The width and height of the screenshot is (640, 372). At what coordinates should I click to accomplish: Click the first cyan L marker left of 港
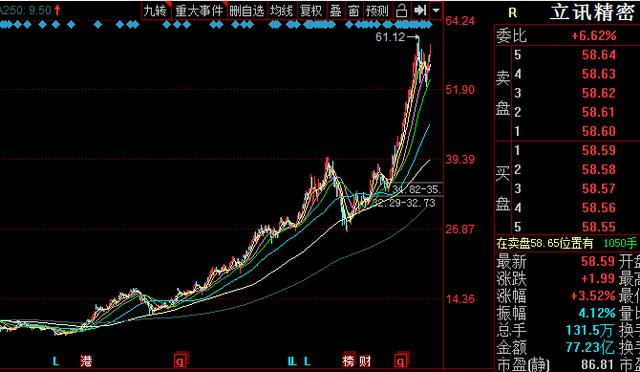(x=56, y=361)
